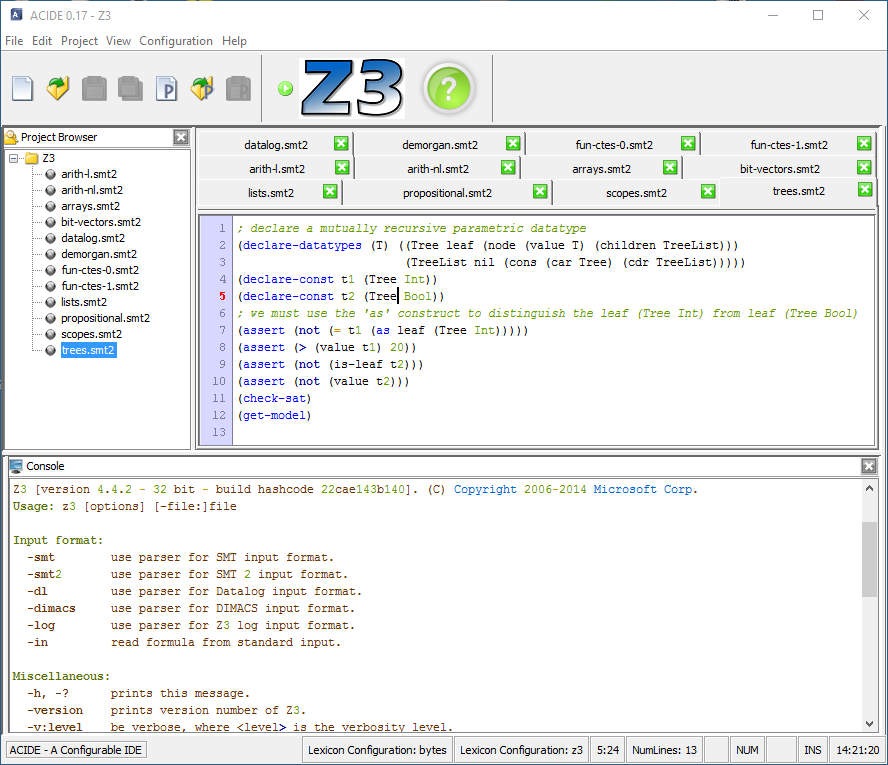Close the Console panel
The image size is (888, 765).
click(869, 466)
